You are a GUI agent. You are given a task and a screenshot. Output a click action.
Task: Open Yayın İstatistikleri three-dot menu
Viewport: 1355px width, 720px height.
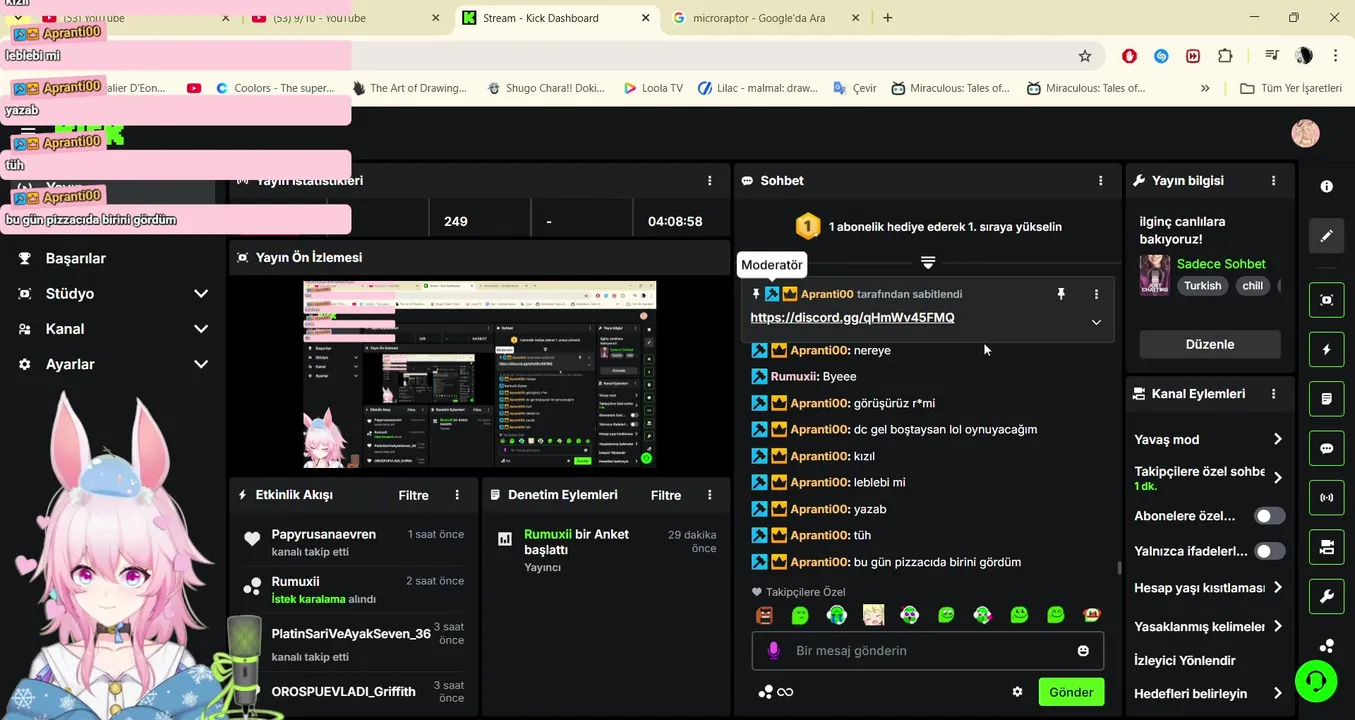click(710, 181)
